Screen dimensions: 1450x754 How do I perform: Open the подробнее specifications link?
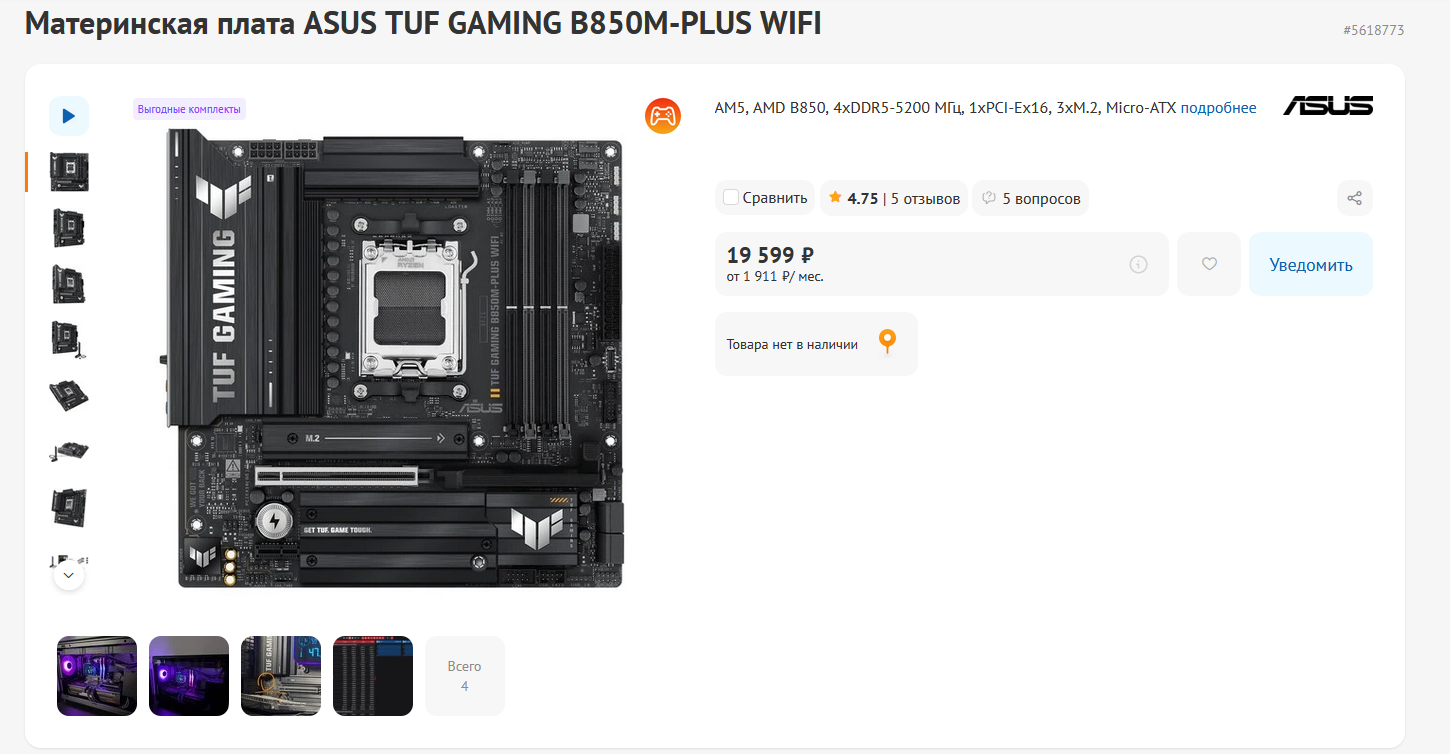tap(1218, 107)
